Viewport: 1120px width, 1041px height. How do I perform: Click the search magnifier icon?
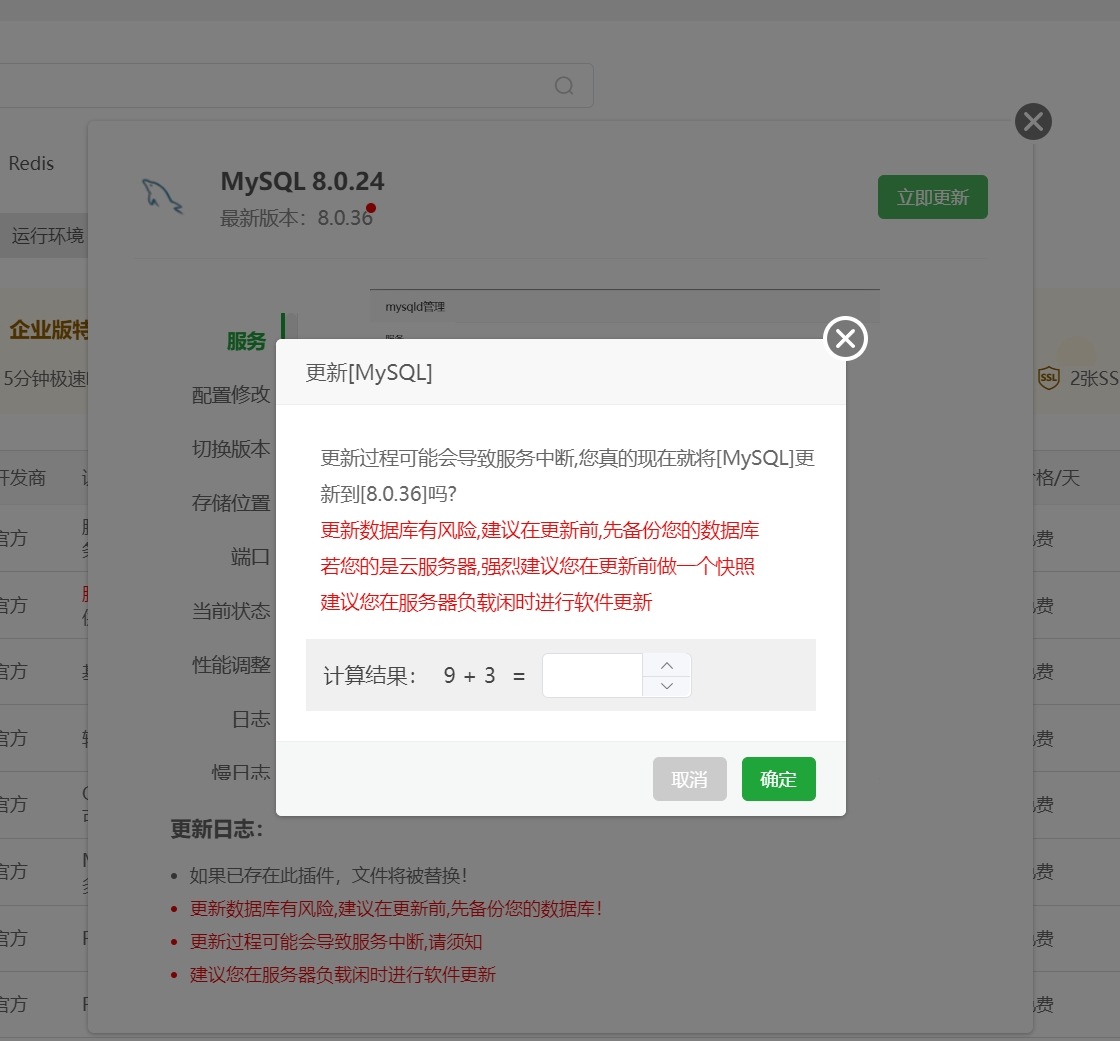564,86
